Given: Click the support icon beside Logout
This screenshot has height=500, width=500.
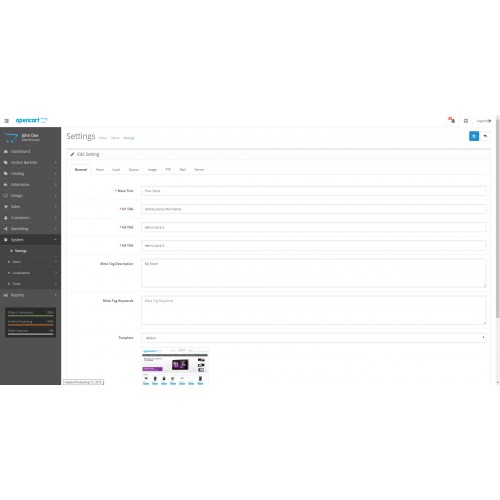Looking at the screenshot, I should 466,121.
